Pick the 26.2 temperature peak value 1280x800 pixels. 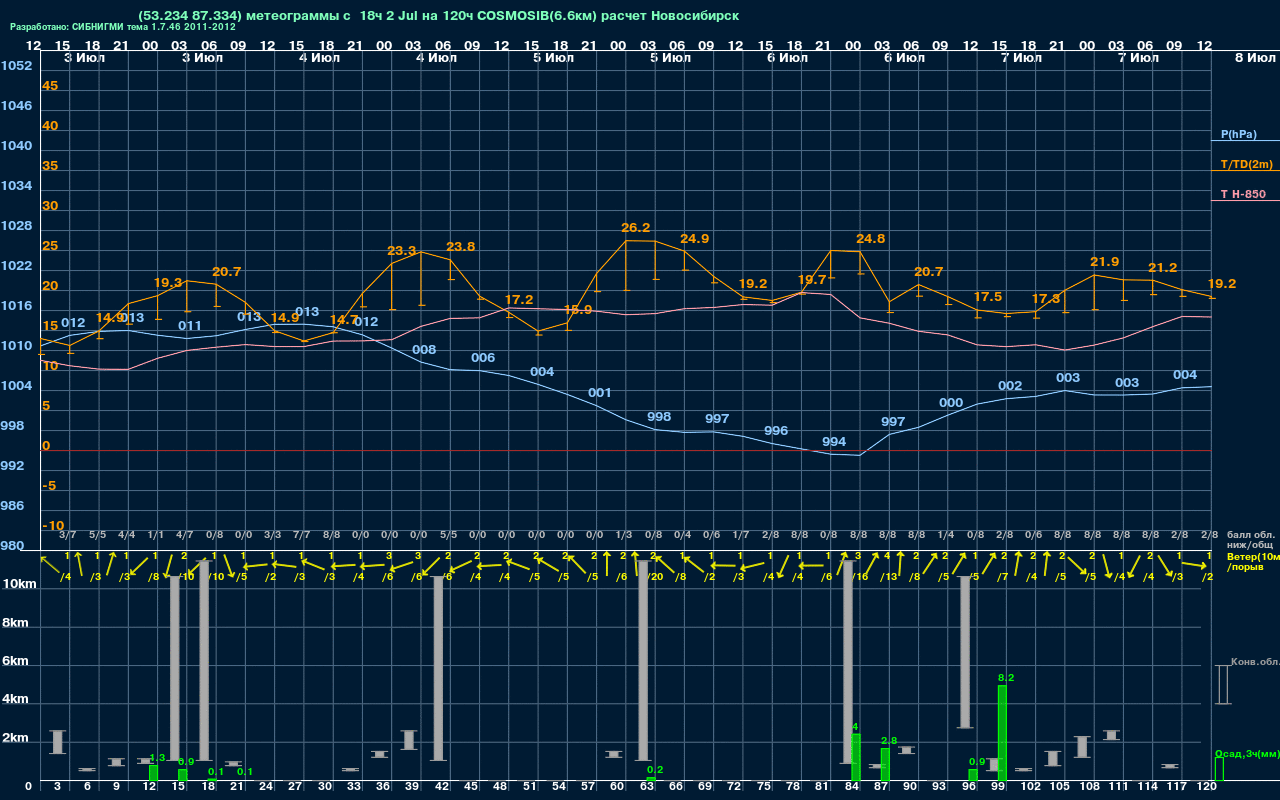point(636,228)
